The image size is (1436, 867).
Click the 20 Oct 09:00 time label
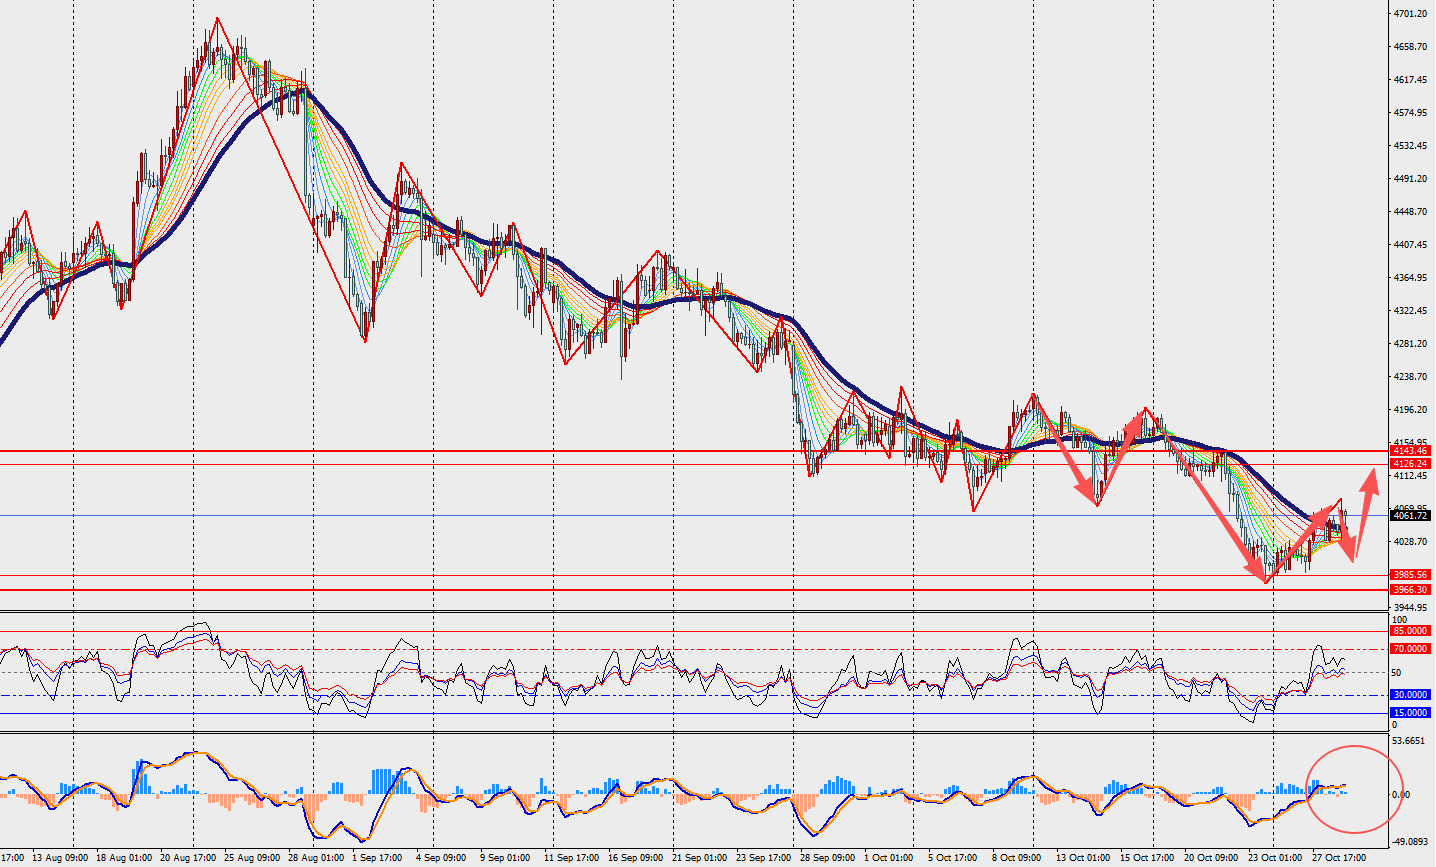[1211, 858]
